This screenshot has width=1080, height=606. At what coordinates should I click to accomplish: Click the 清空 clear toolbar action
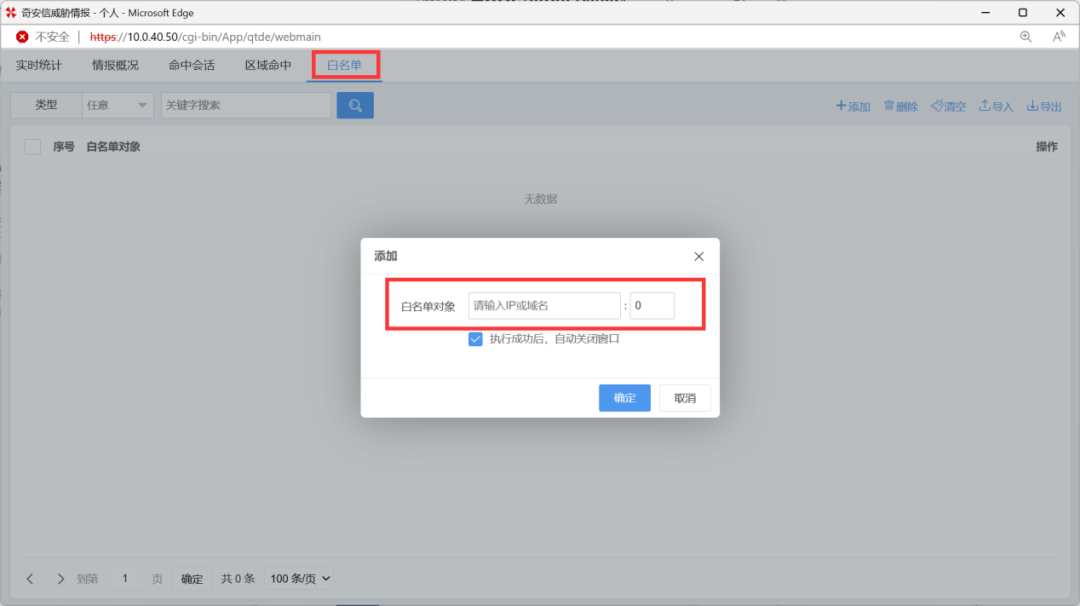(x=948, y=106)
